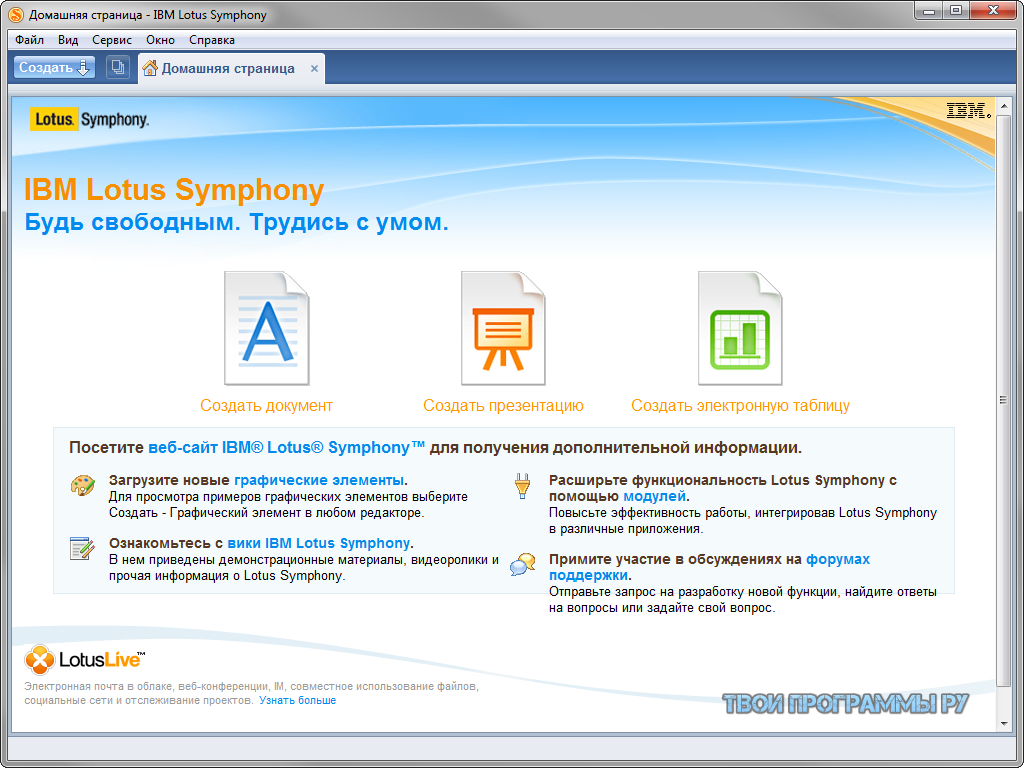Click the Узнать больше link
This screenshot has width=1024, height=768.
pos(298,700)
